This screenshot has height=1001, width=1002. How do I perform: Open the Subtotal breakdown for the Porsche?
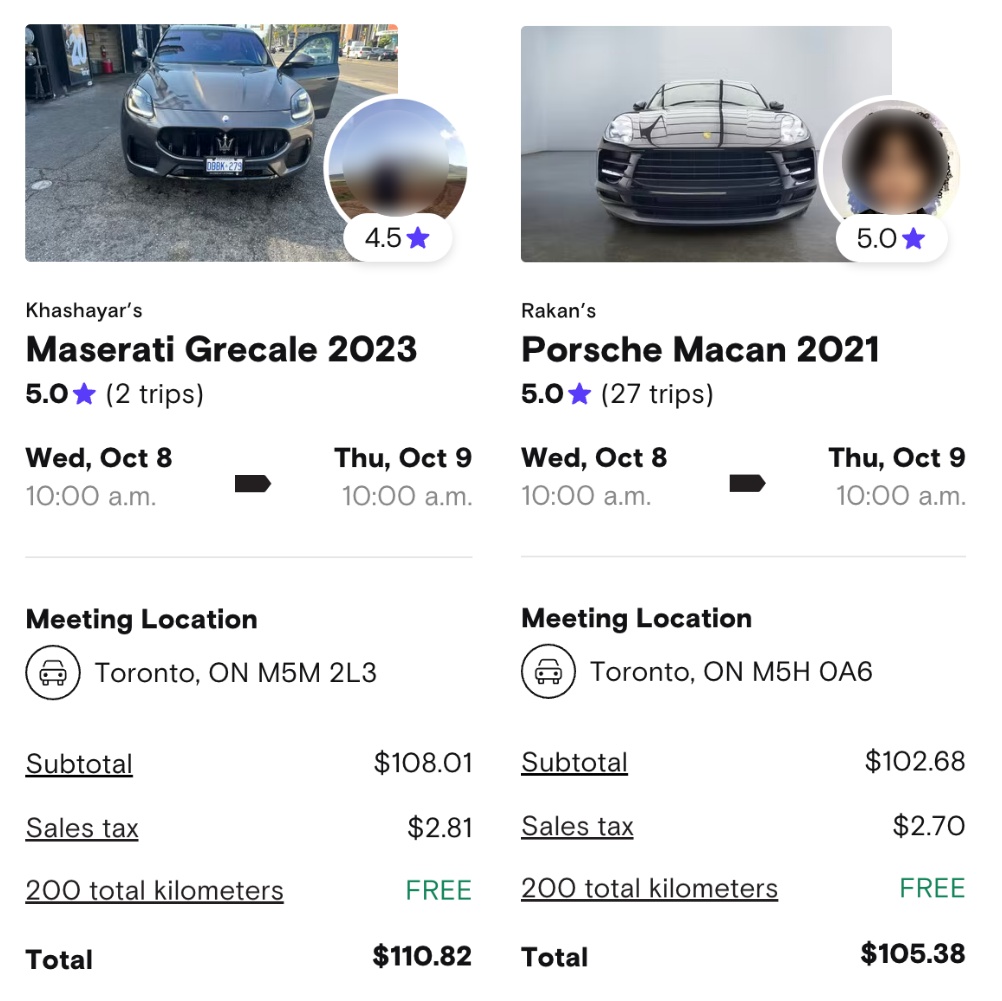tap(574, 762)
